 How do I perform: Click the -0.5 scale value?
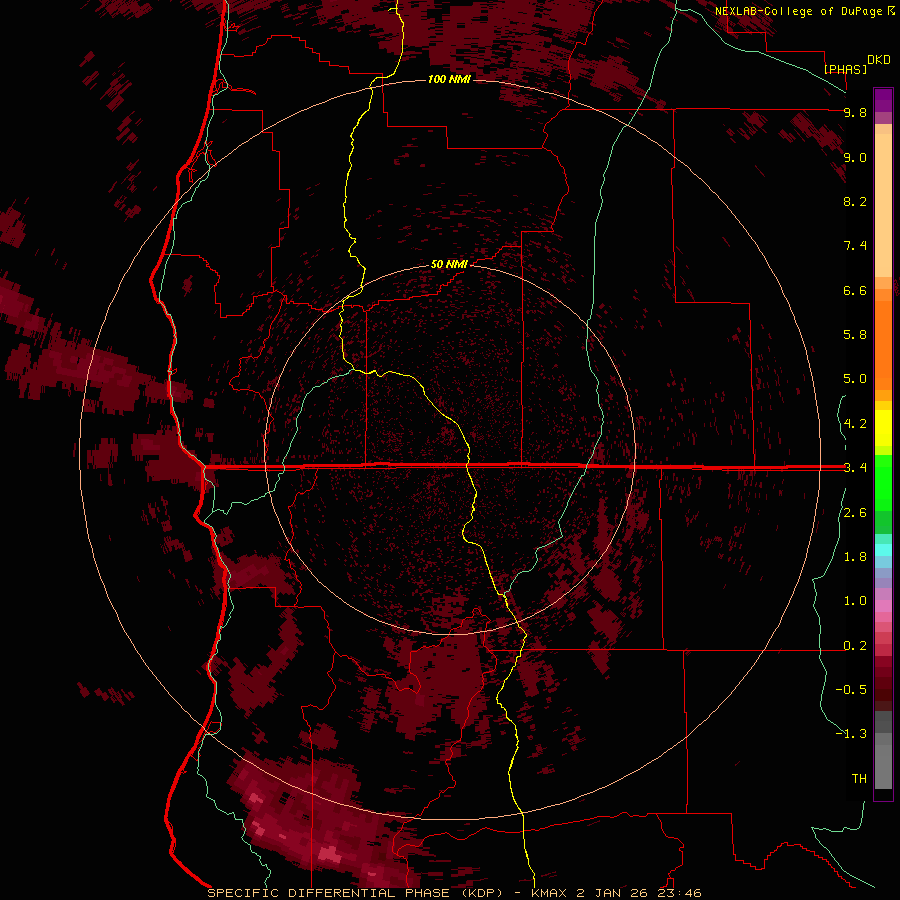point(851,689)
